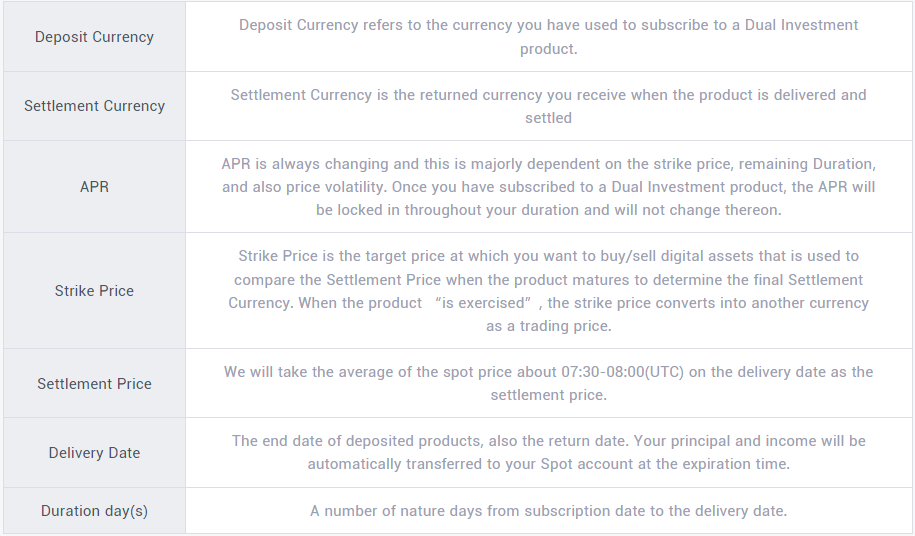Click the phrase "is exercised" in Strike Price

483,303
